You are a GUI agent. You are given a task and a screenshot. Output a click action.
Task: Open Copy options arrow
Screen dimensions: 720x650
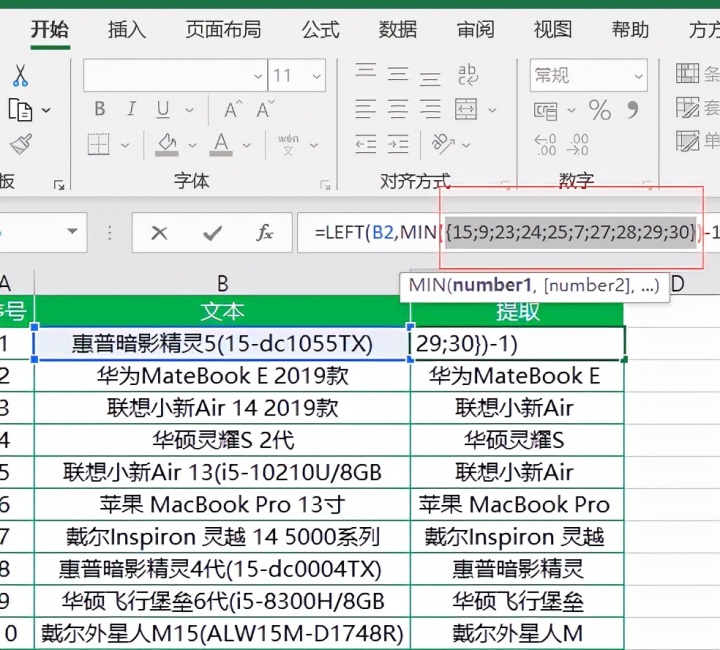(x=46, y=110)
